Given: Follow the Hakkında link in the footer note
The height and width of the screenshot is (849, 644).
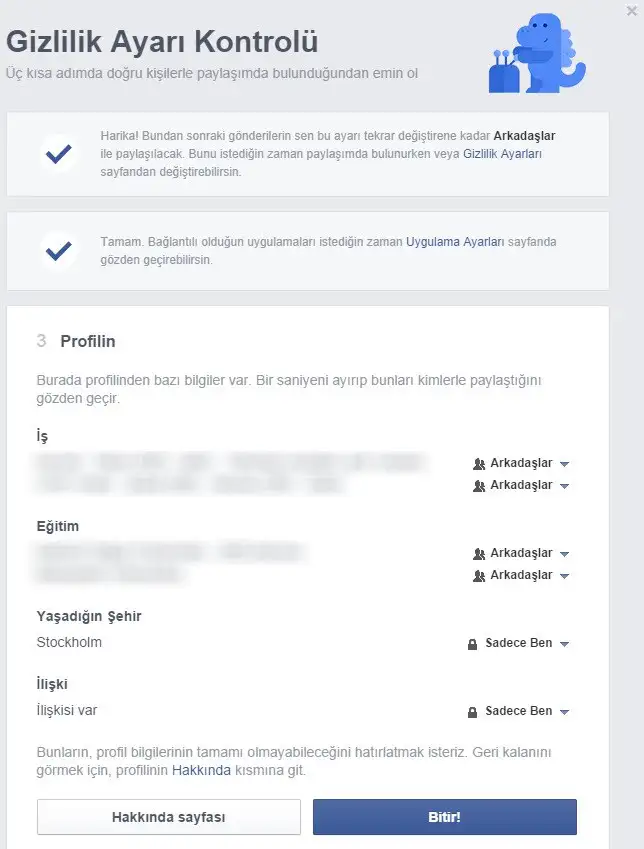Looking at the screenshot, I should [201, 770].
